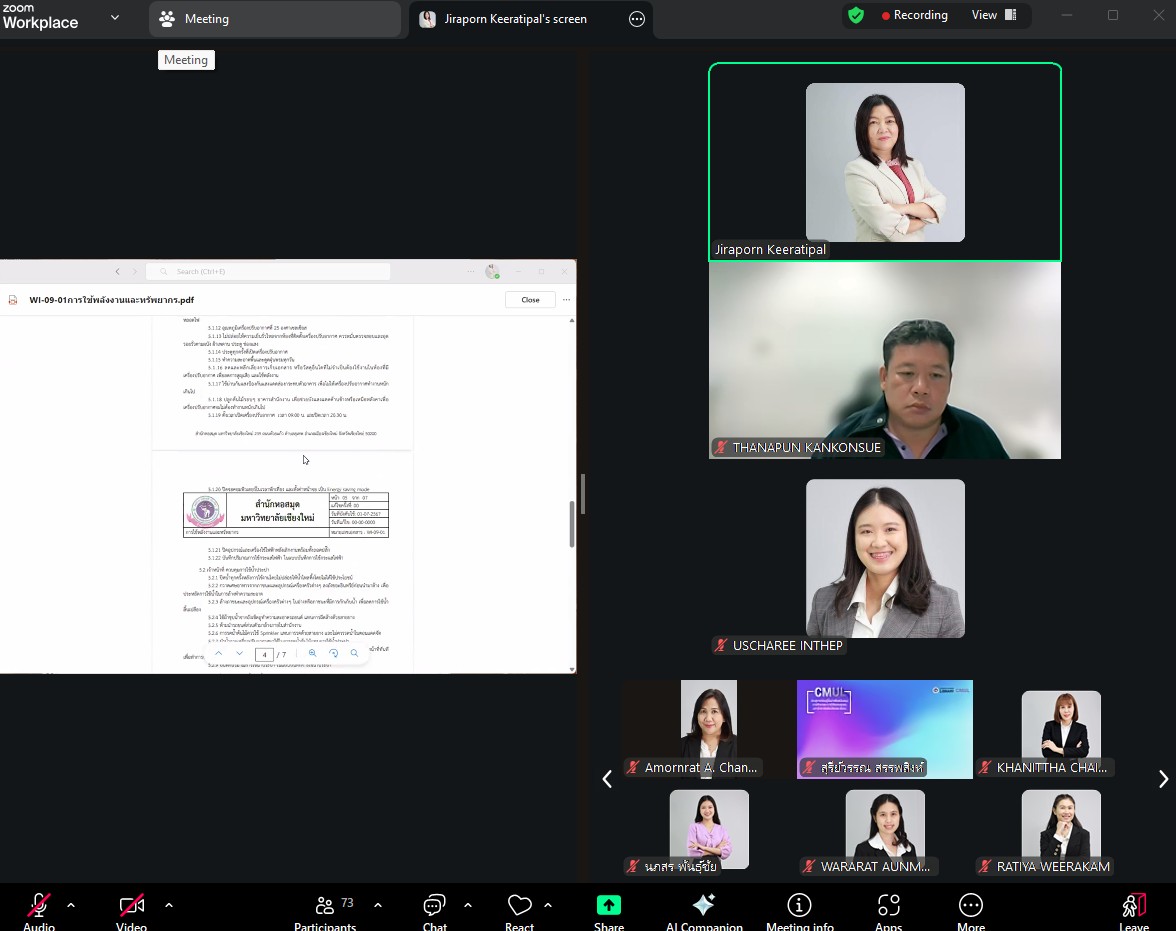Expand audio options arrow beside Audio
The image size is (1176, 931).
[71, 905]
